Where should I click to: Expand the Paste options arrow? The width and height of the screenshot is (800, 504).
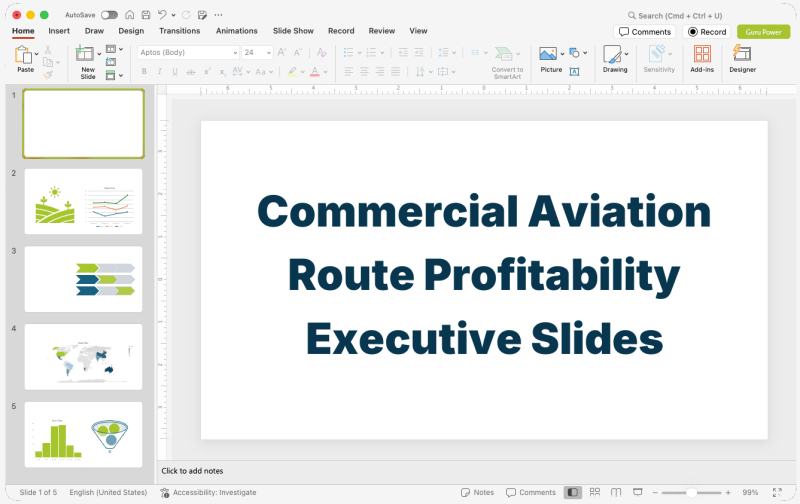(x=36, y=54)
